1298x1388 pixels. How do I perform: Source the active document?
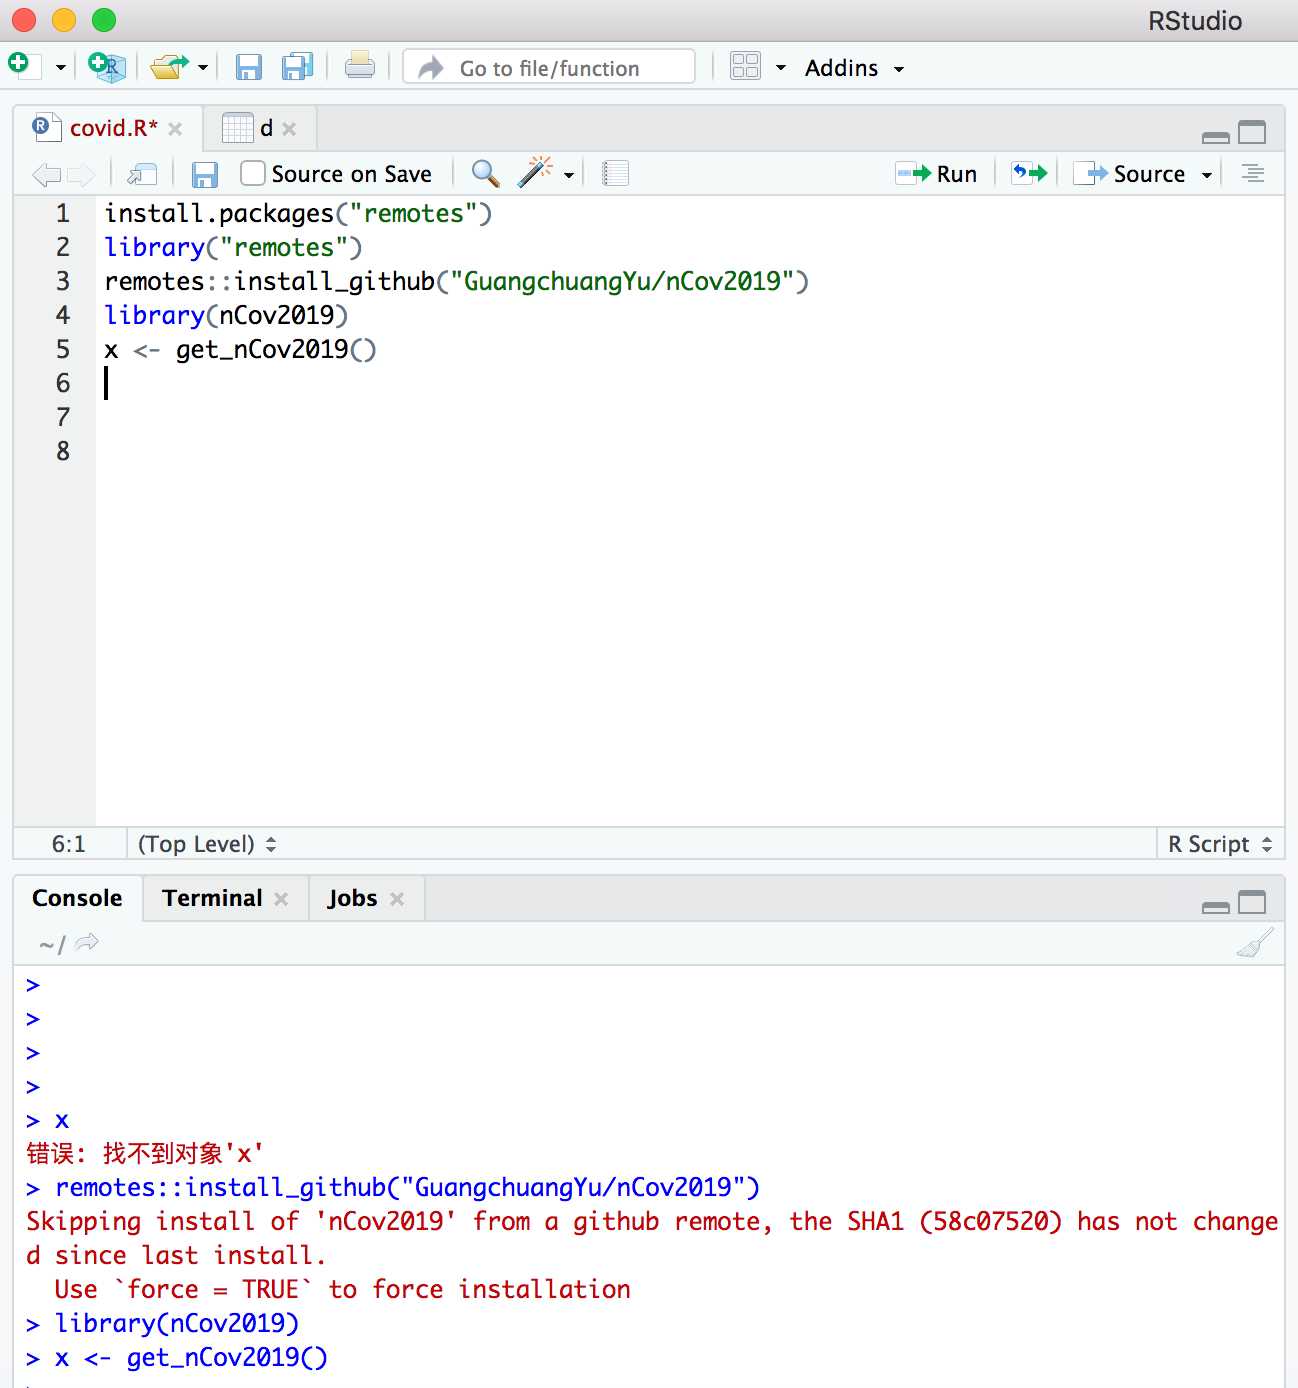click(x=1130, y=174)
